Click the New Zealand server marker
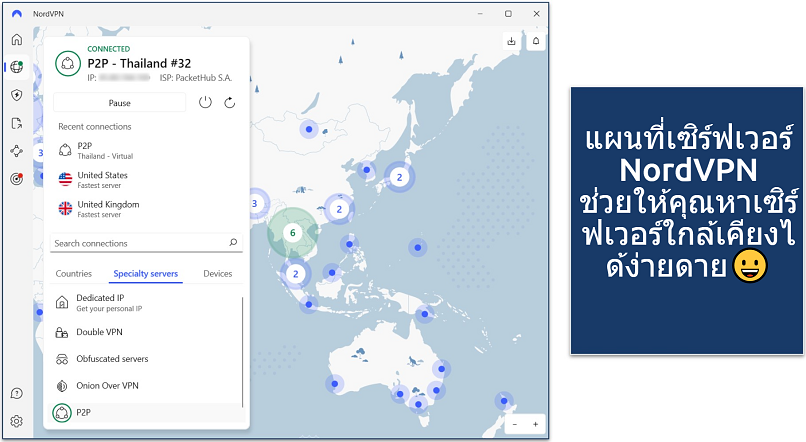The height and width of the screenshot is (442, 806). tap(504, 401)
